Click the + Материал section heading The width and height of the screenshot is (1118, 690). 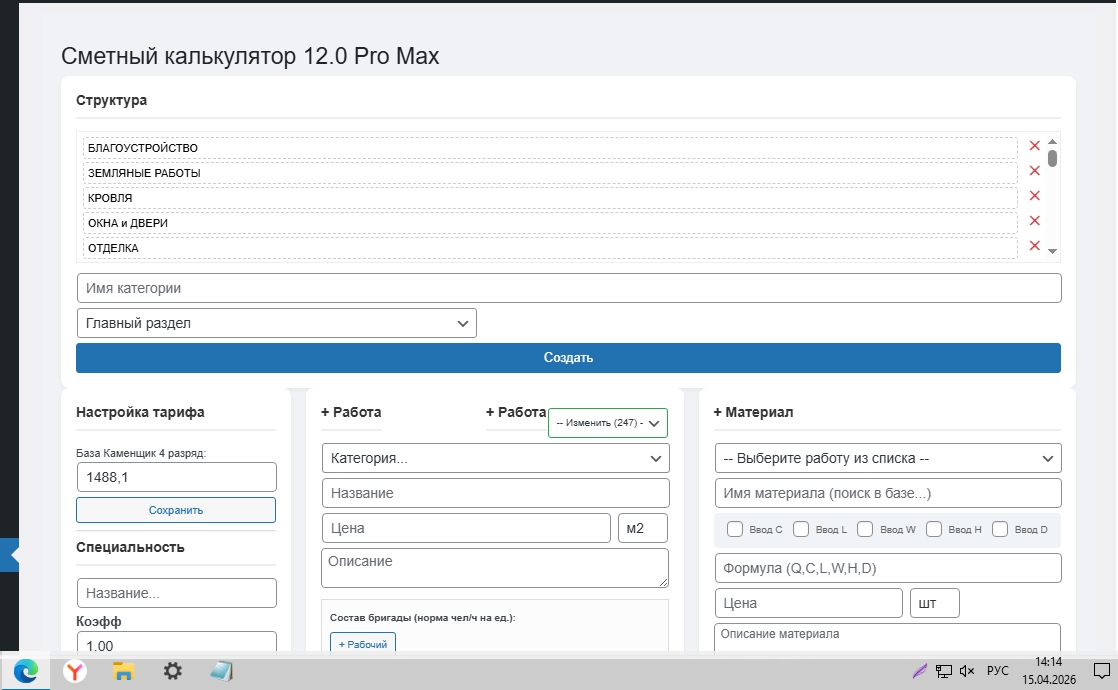753,412
